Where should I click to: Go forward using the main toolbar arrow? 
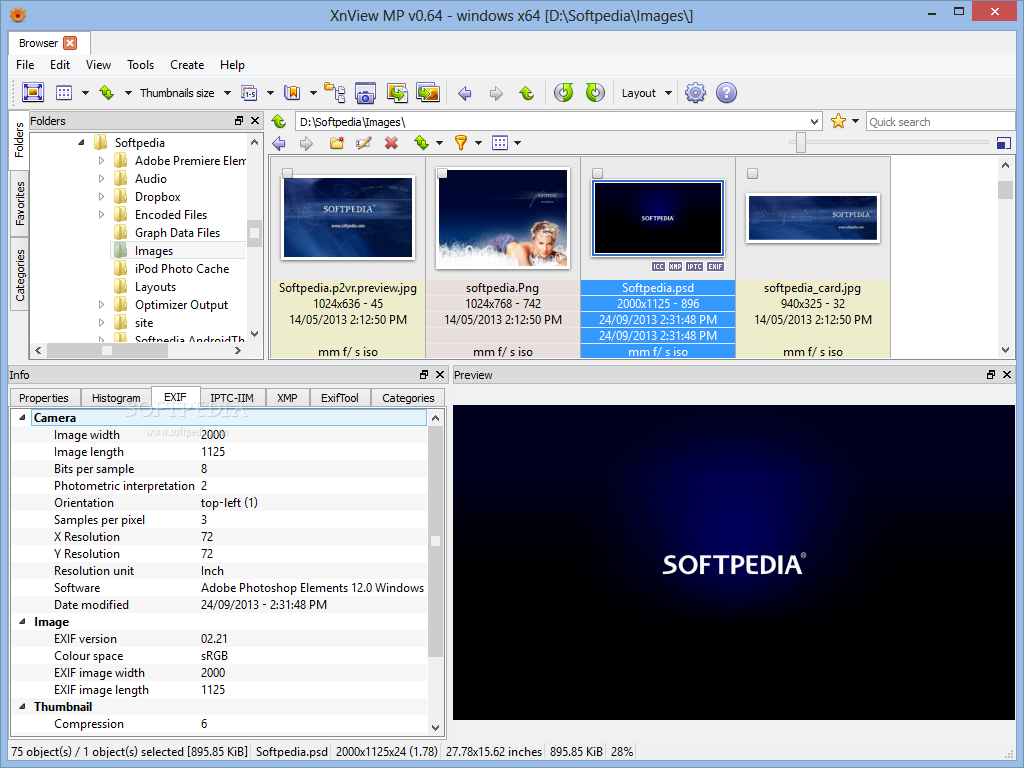(496, 93)
